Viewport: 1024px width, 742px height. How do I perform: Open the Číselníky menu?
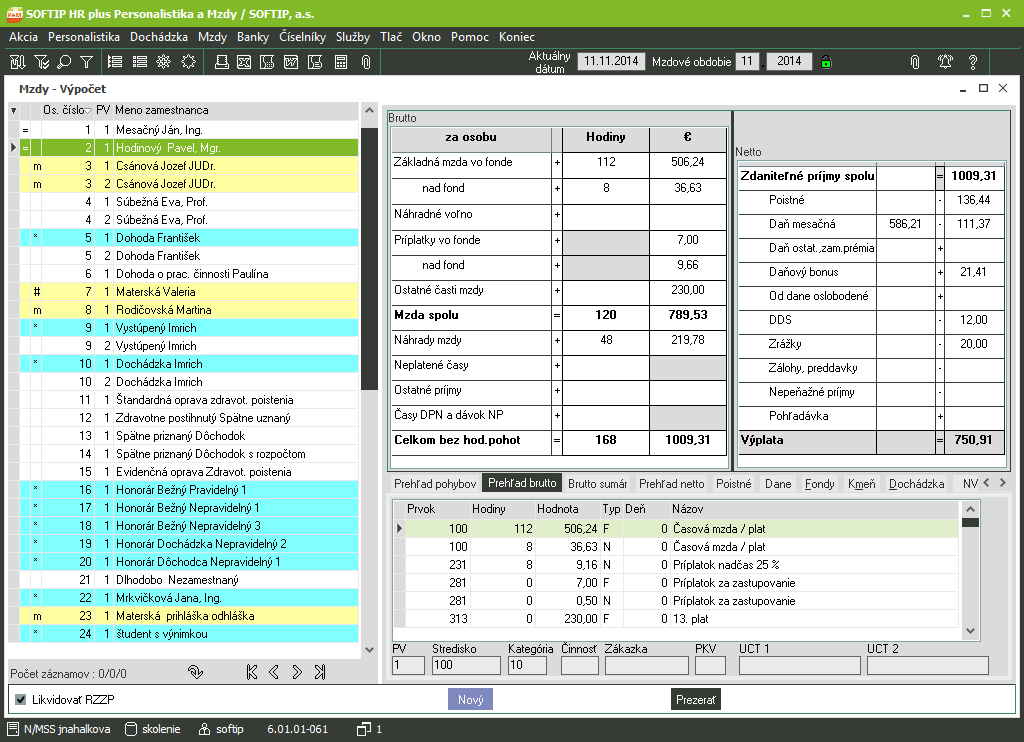click(x=302, y=37)
